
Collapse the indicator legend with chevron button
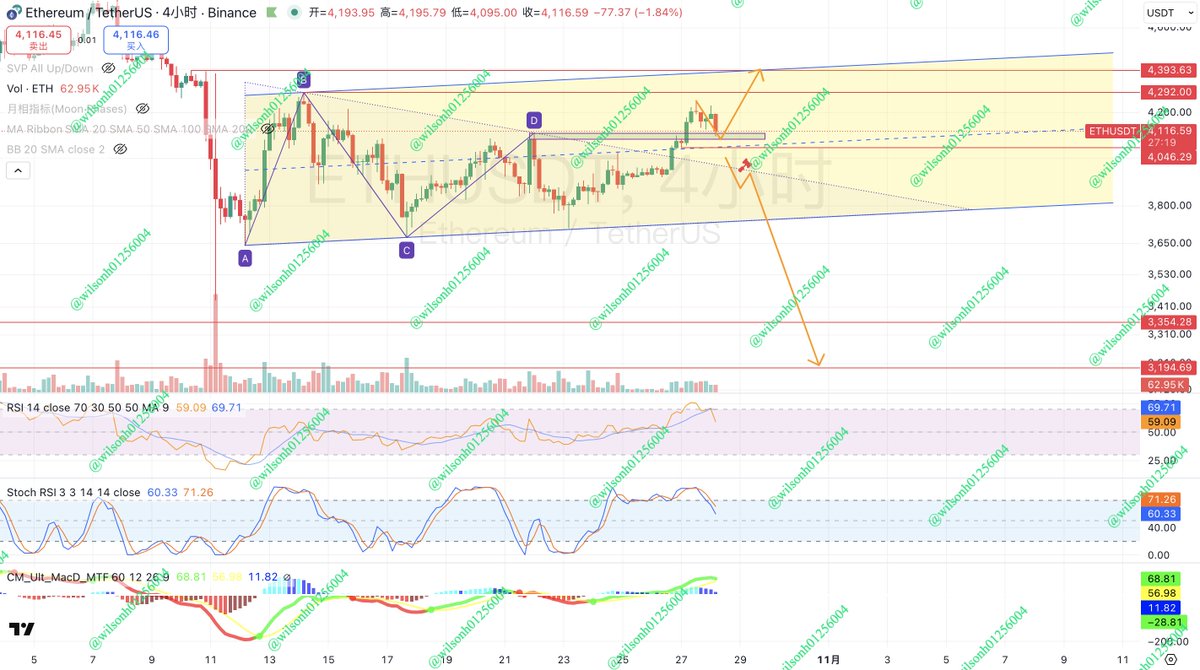coord(17,171)
